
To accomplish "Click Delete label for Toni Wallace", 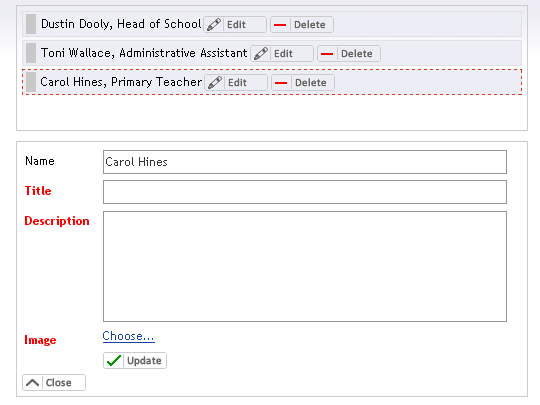I will (357, 54).
